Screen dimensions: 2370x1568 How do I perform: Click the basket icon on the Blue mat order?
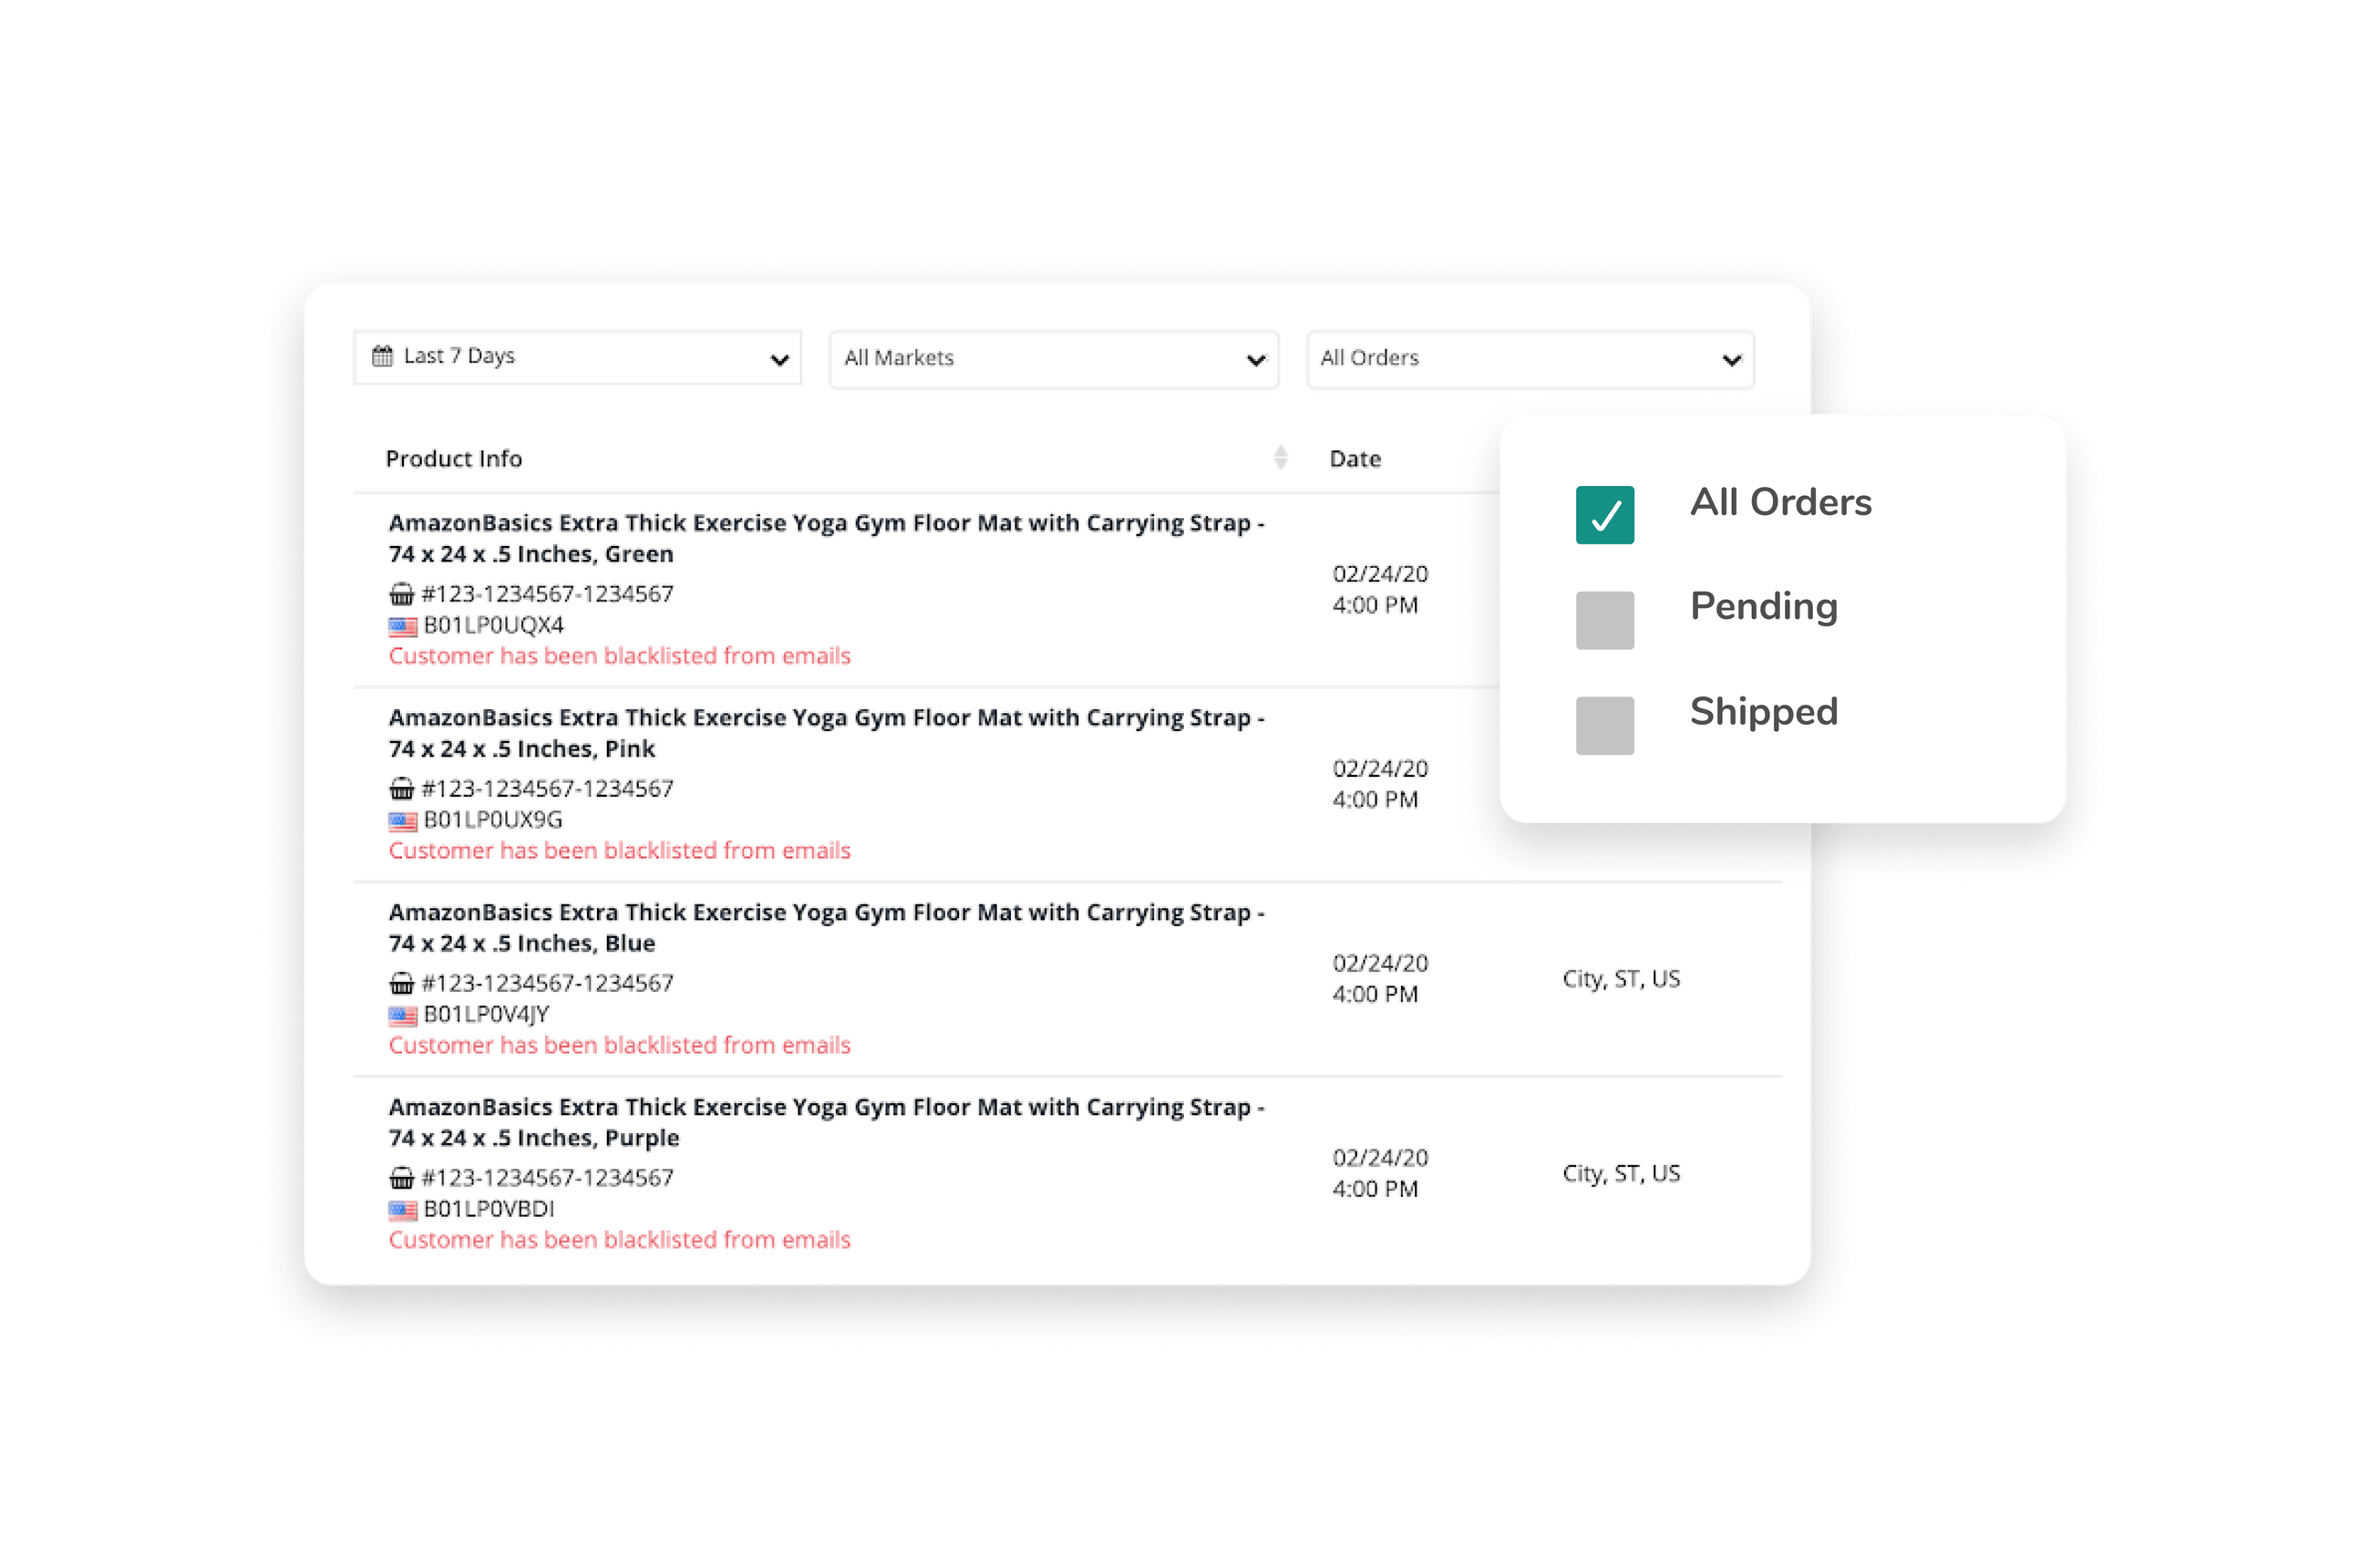402,982
